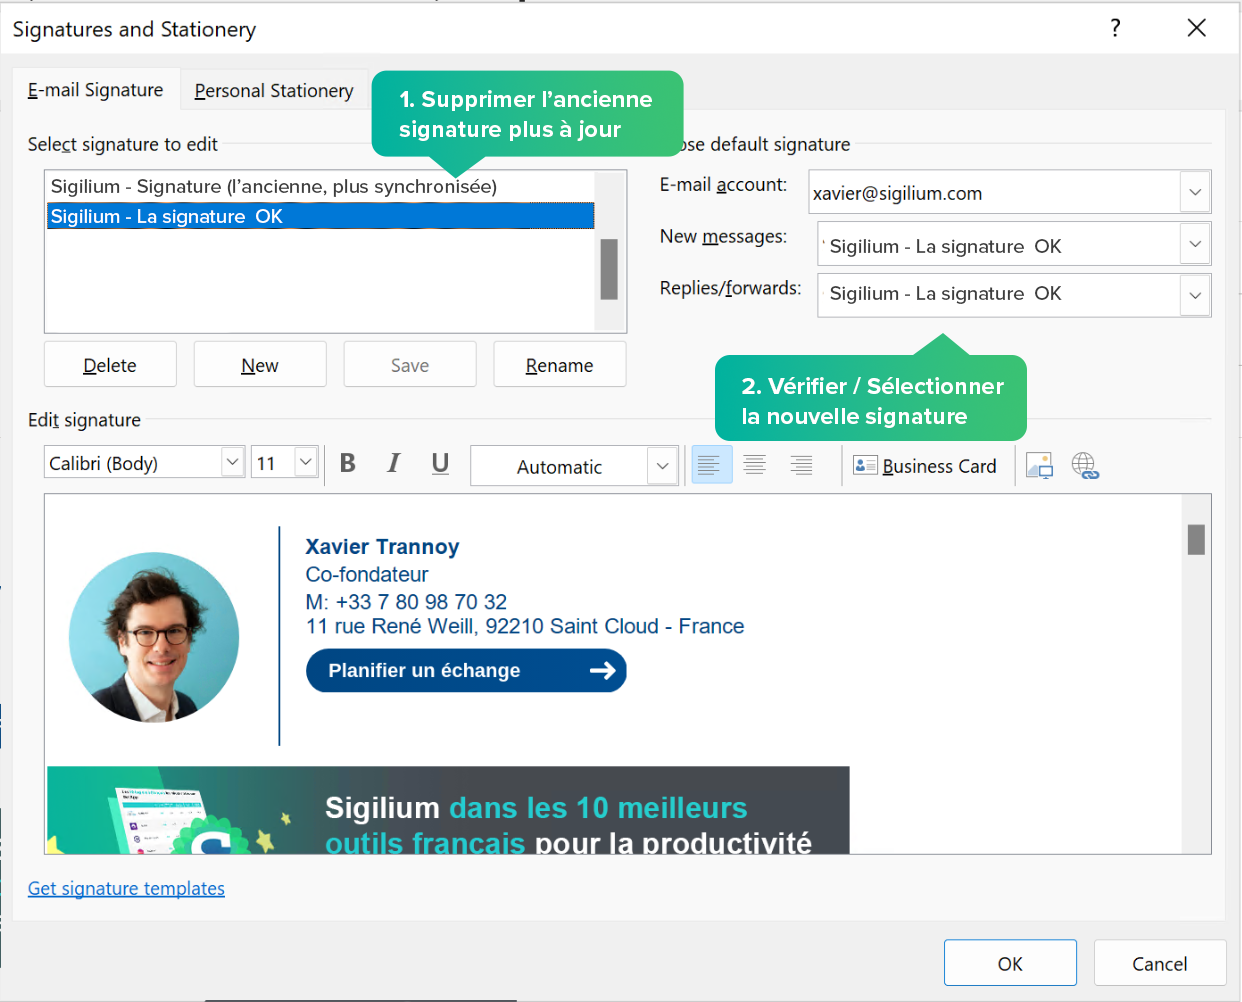1242x1002 pixels.
Task: Click the signature editor scrollbar thumb
Action: pos(1196,539)
